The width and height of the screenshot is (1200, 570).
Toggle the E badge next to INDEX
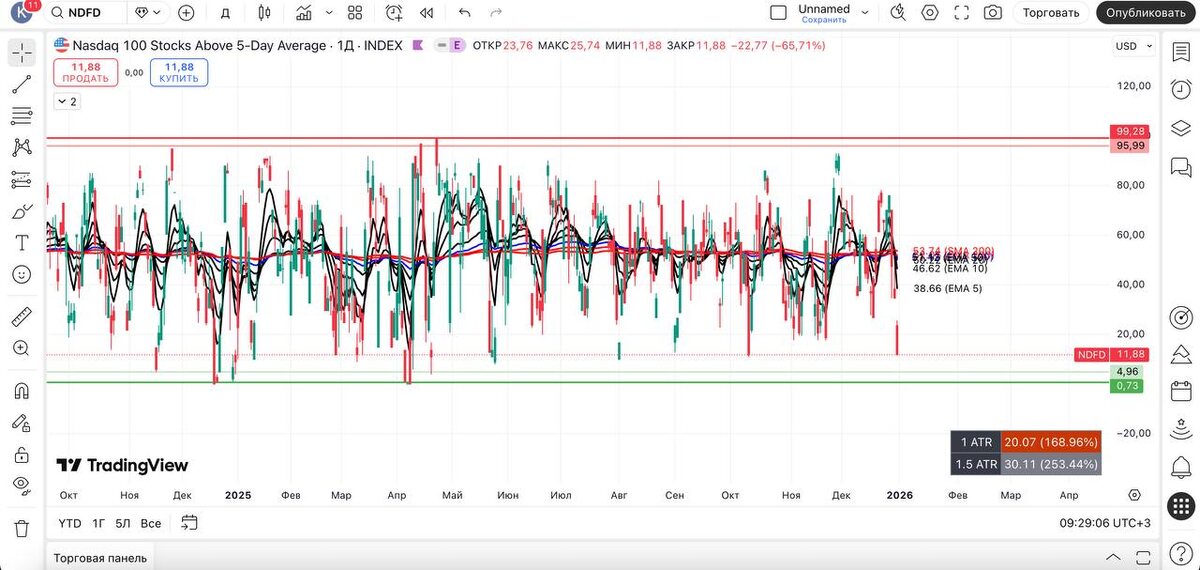pos(457,45)
